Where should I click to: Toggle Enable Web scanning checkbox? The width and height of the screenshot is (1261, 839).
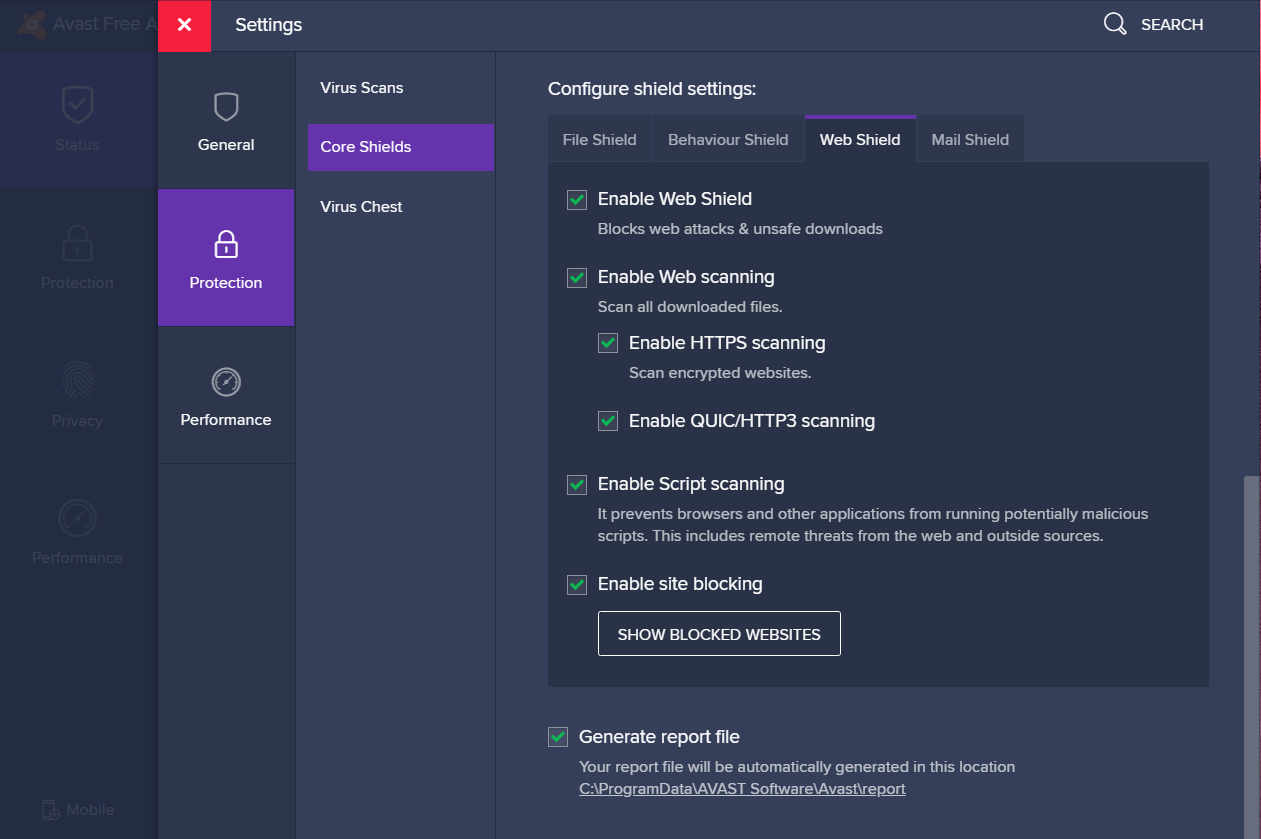[x=577, y=277]
